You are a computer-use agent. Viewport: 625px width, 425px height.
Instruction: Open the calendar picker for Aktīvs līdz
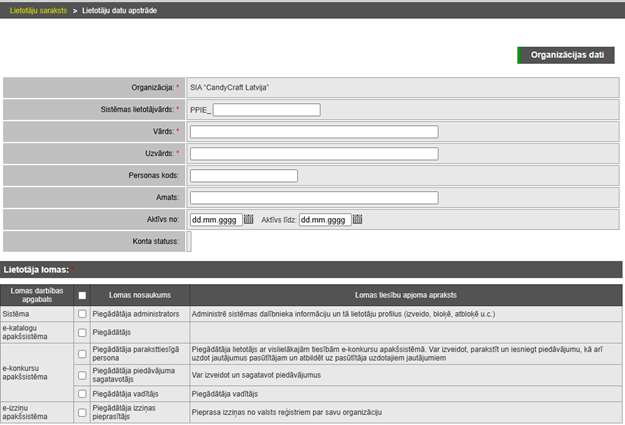click(357, 220)
